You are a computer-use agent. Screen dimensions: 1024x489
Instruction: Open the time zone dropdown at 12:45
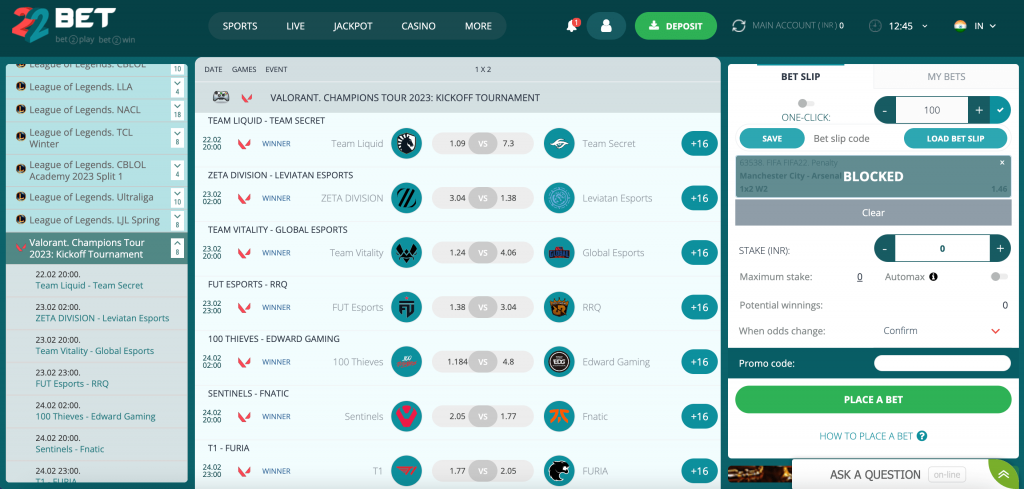[x=925, y=26]
